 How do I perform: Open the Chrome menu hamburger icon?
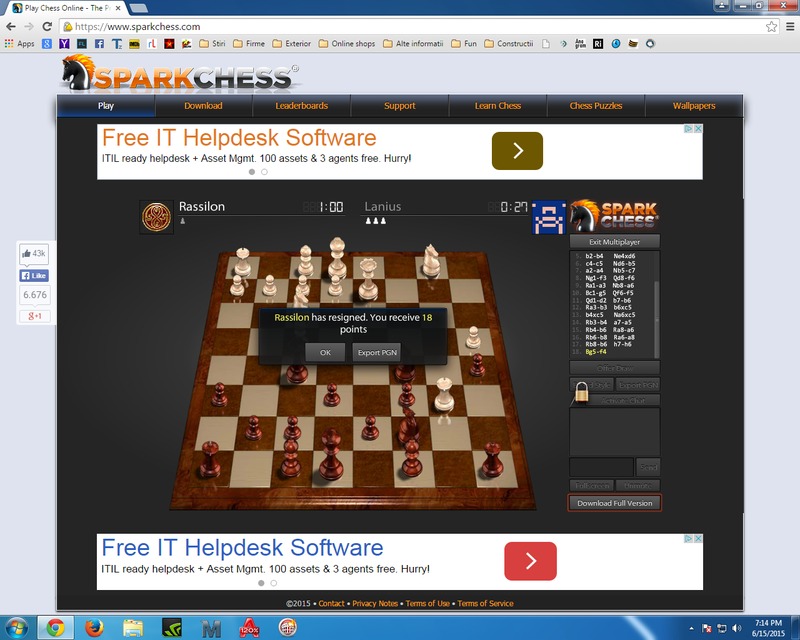tap(790, 27)
